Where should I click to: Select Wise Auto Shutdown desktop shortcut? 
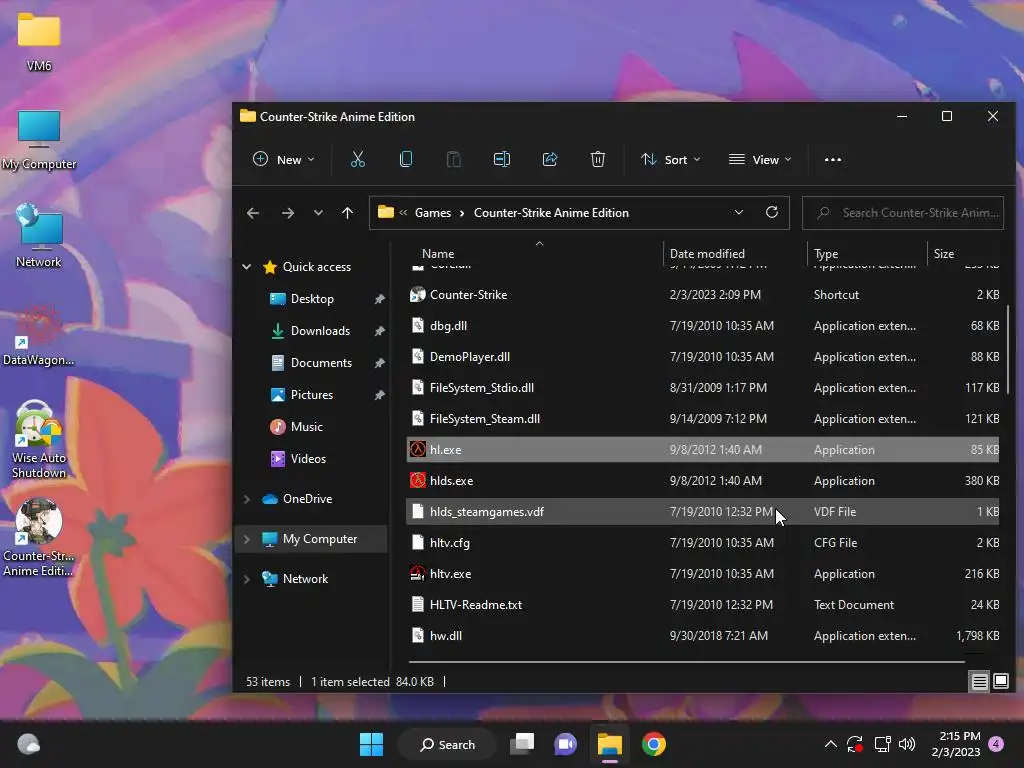[39, 439]
